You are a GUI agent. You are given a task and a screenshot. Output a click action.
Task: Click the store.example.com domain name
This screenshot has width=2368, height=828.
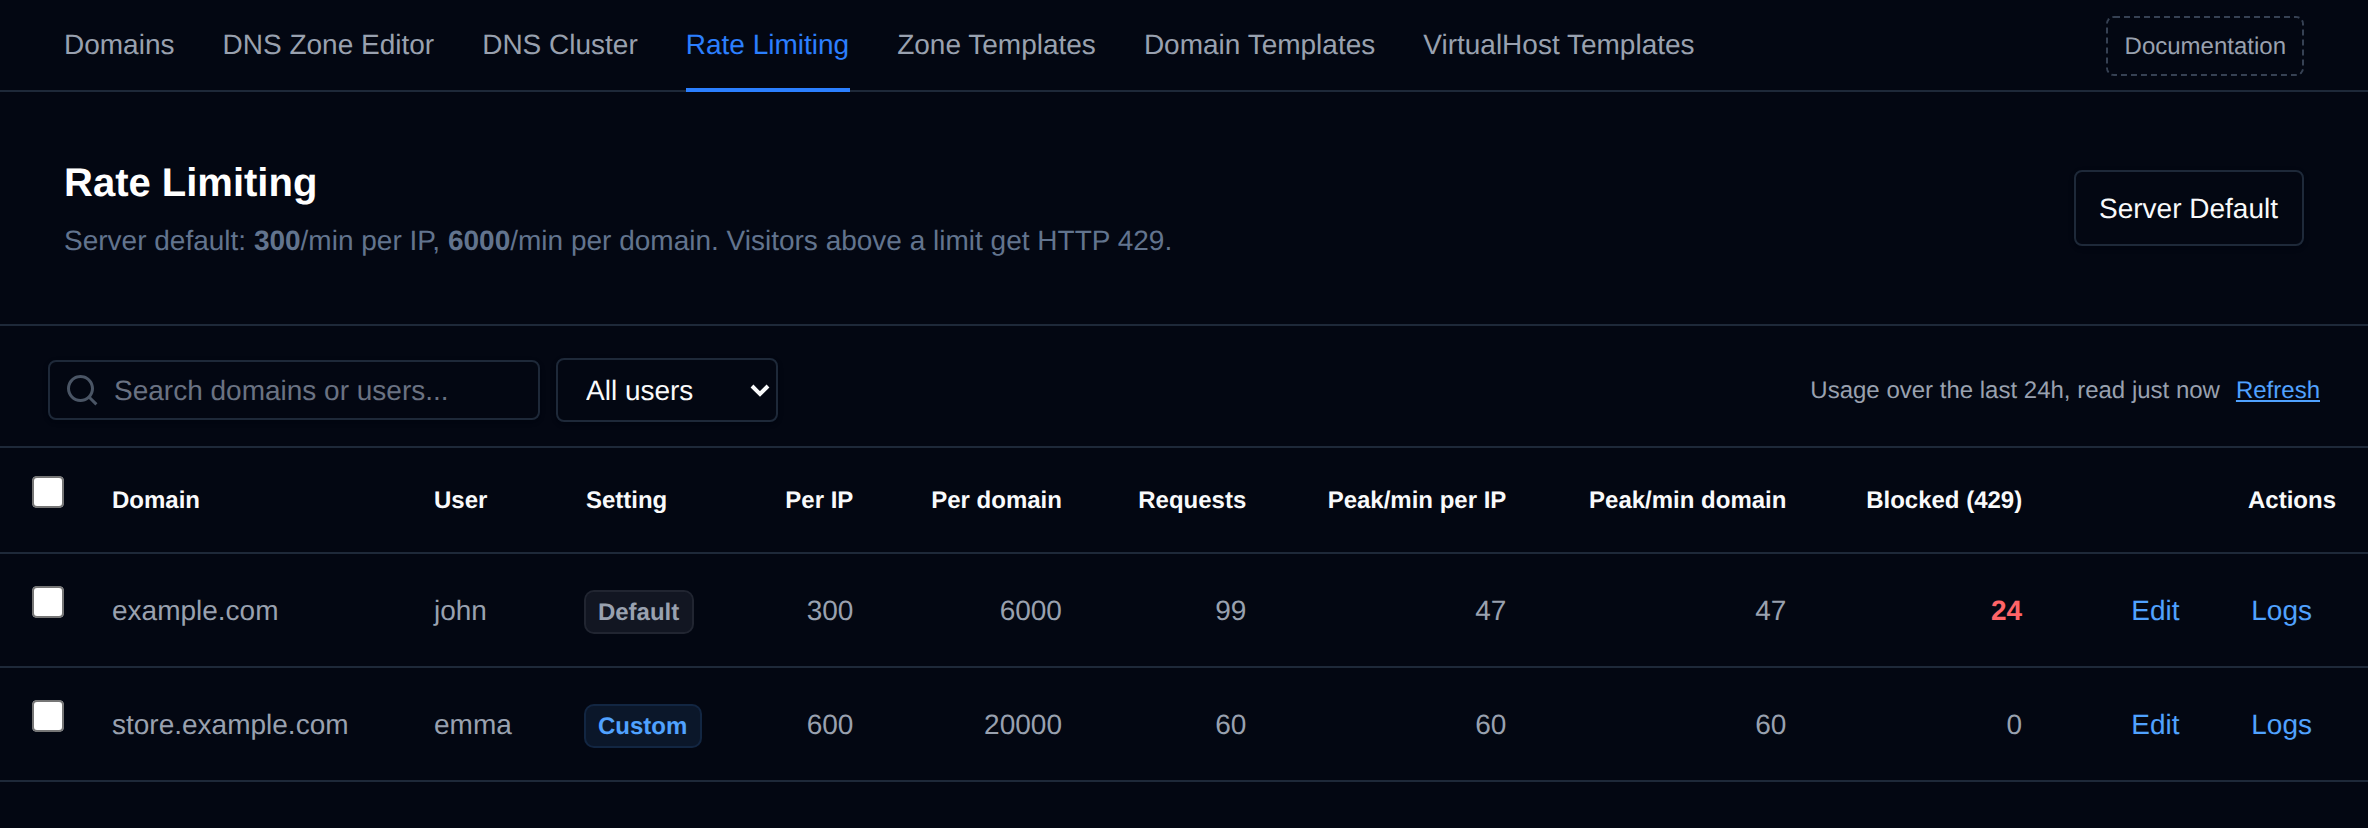tap(230, 725)
